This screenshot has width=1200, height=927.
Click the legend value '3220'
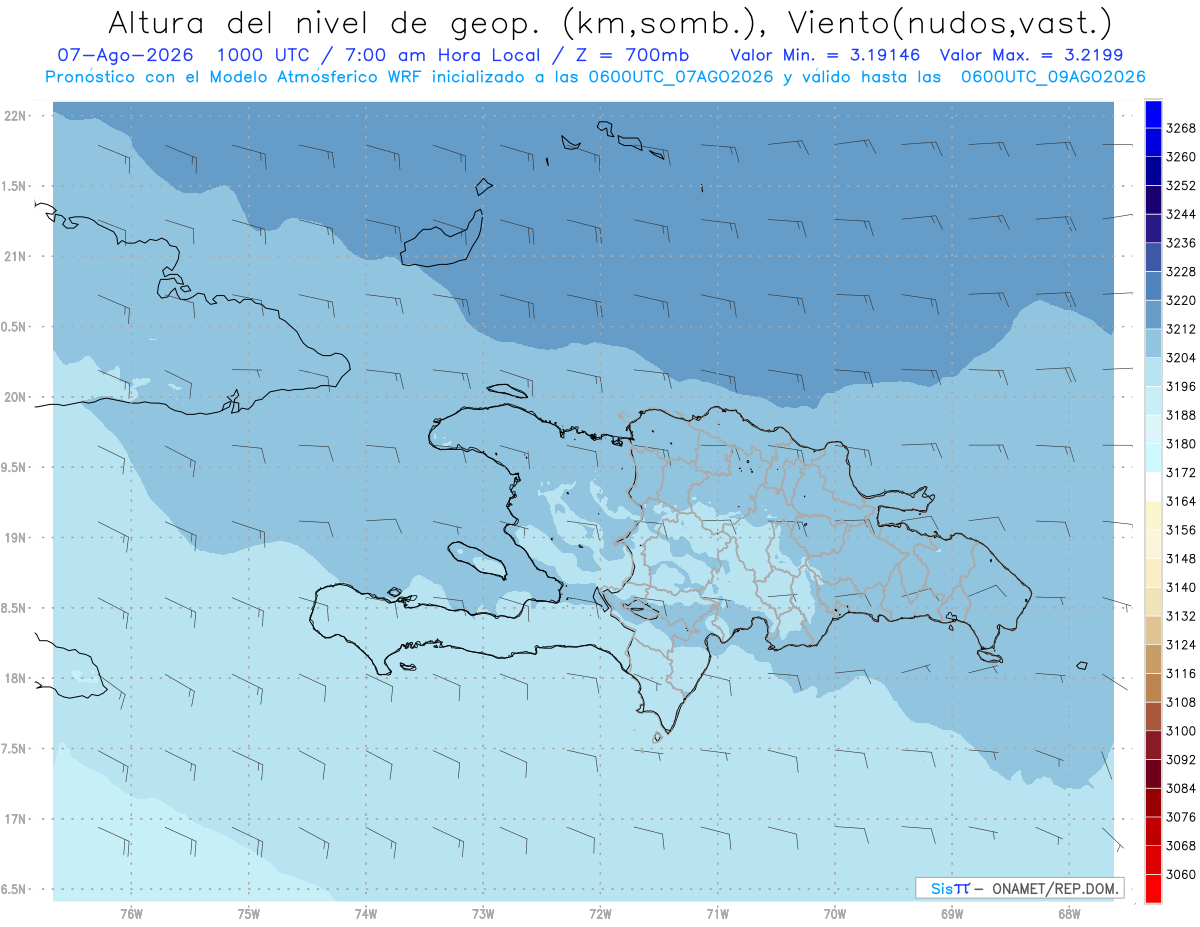coord(1181,301)
